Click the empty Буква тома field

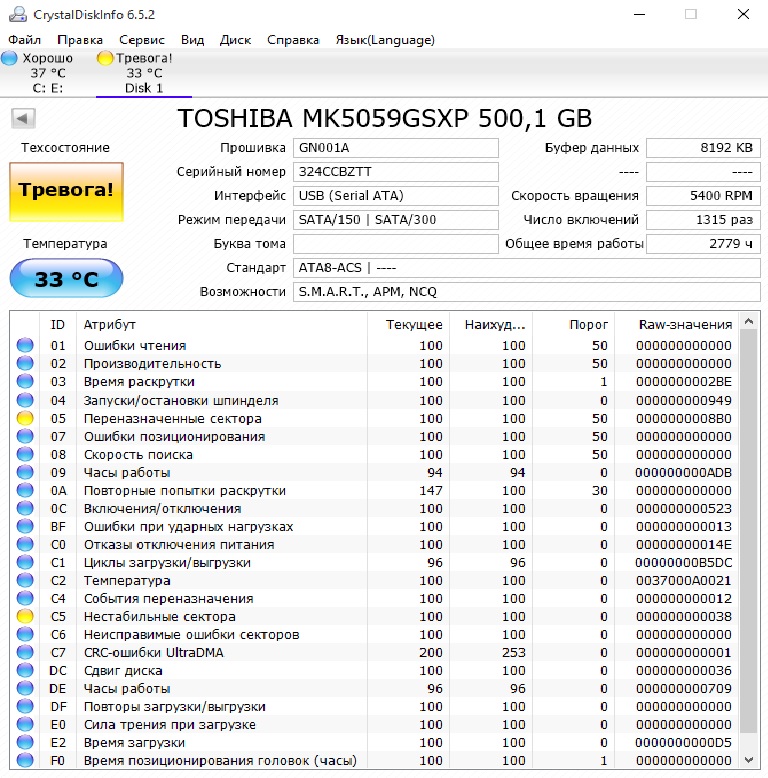coord(395,244)
